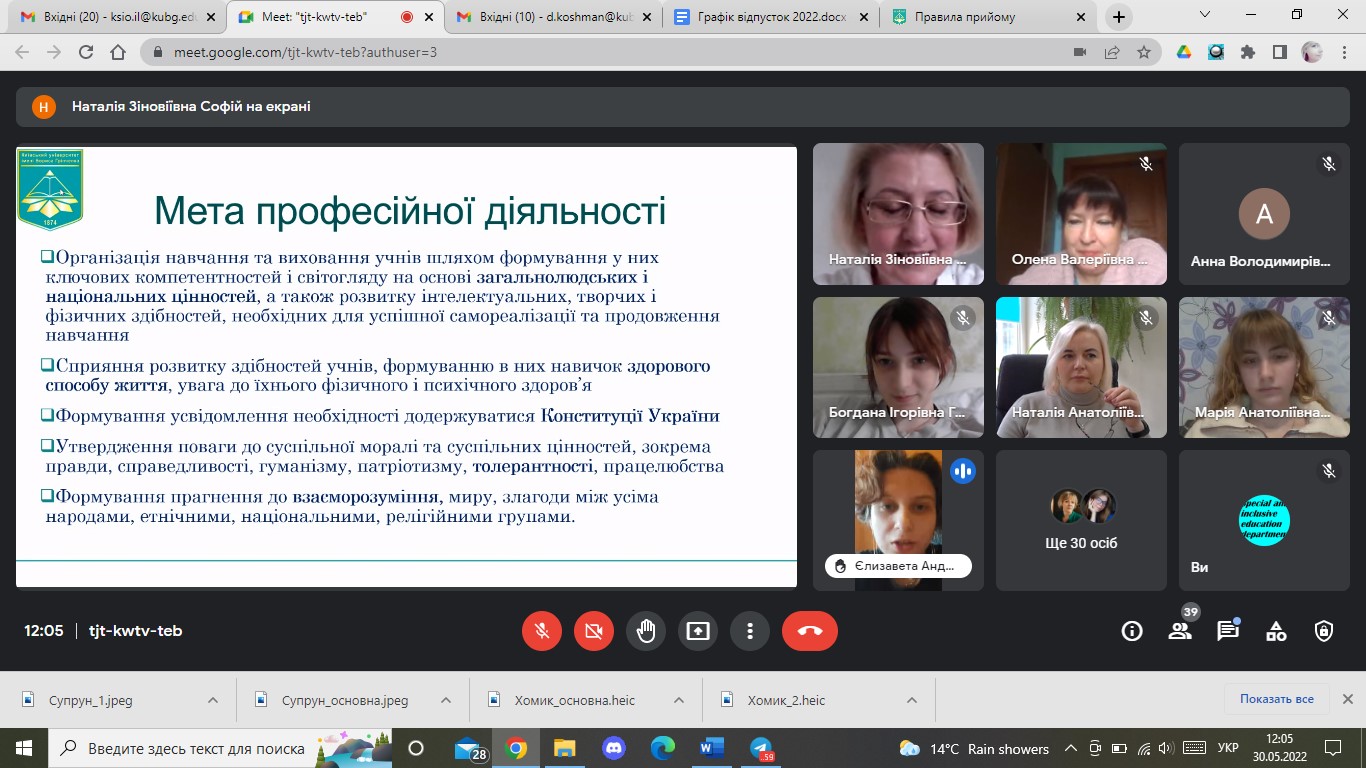Open the three-dot more options menu

[749, 631]
